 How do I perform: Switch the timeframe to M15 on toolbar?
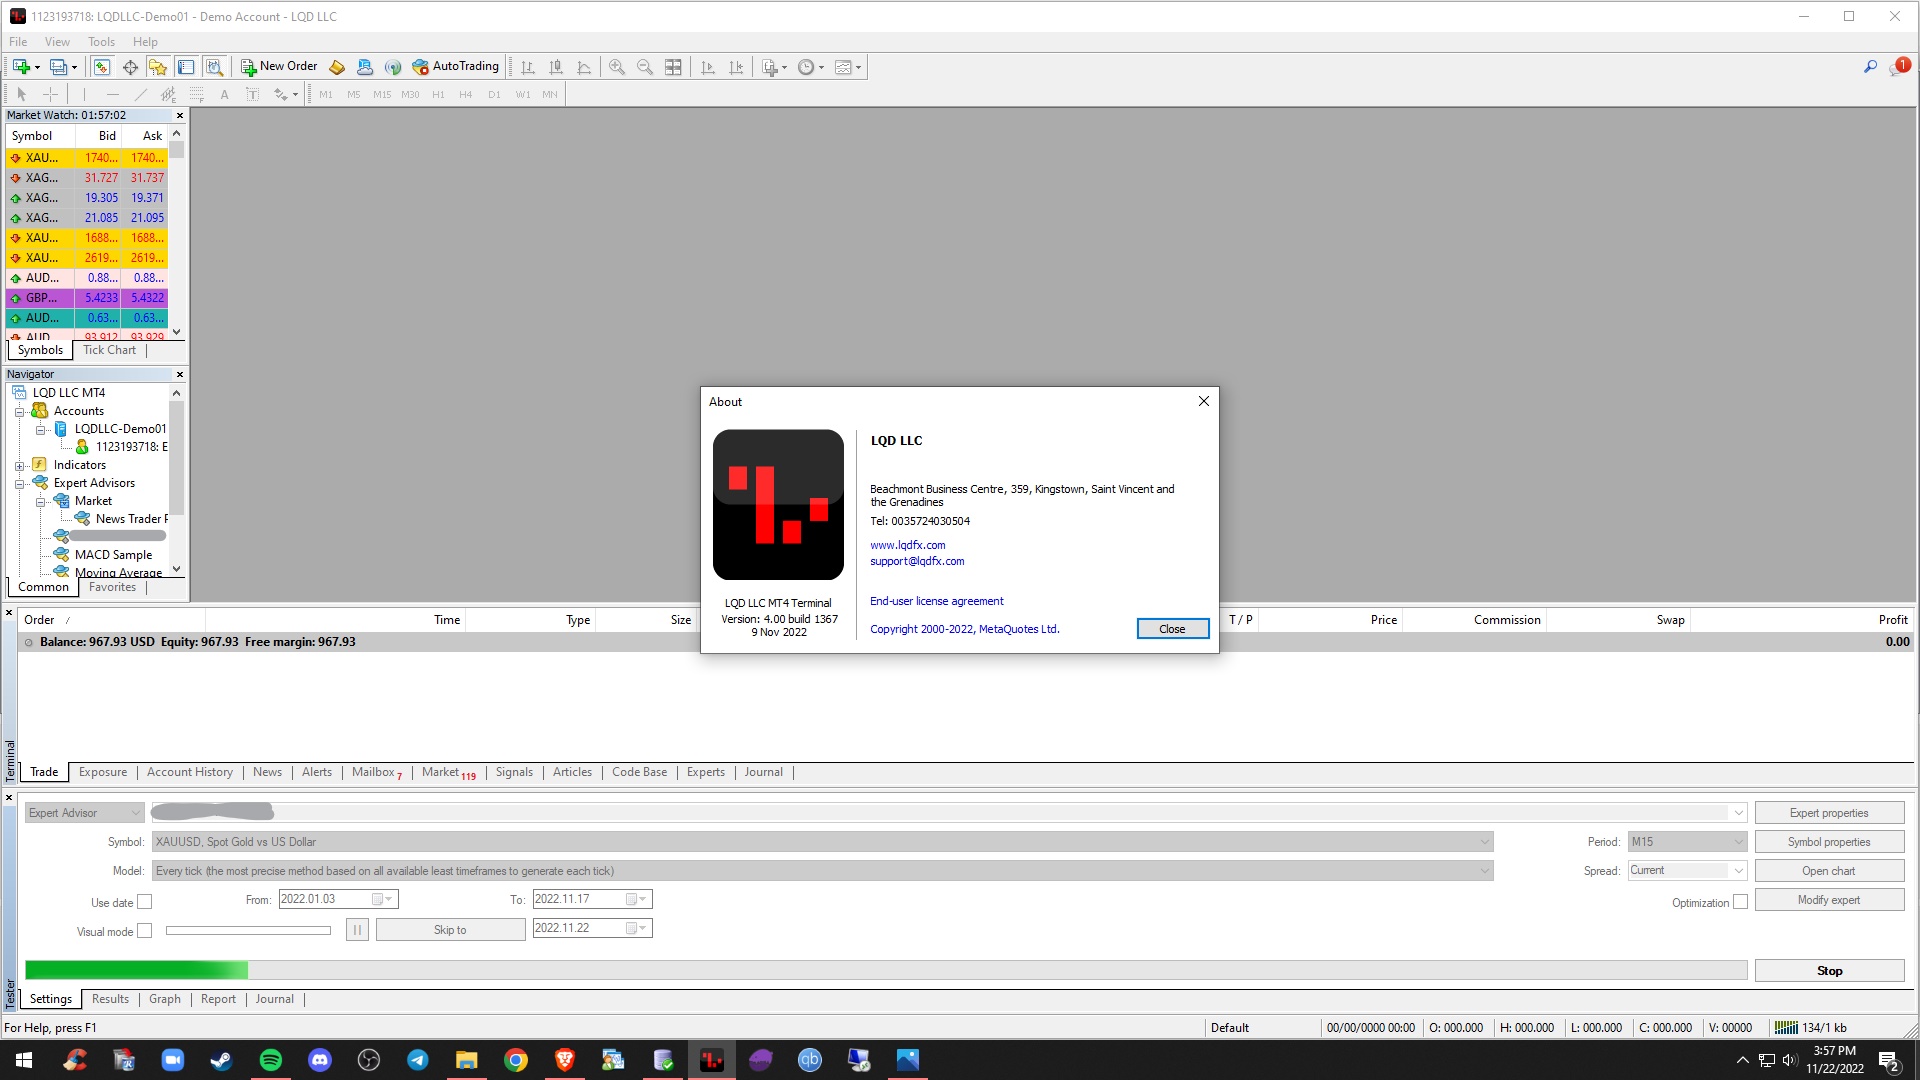(382, 94)
